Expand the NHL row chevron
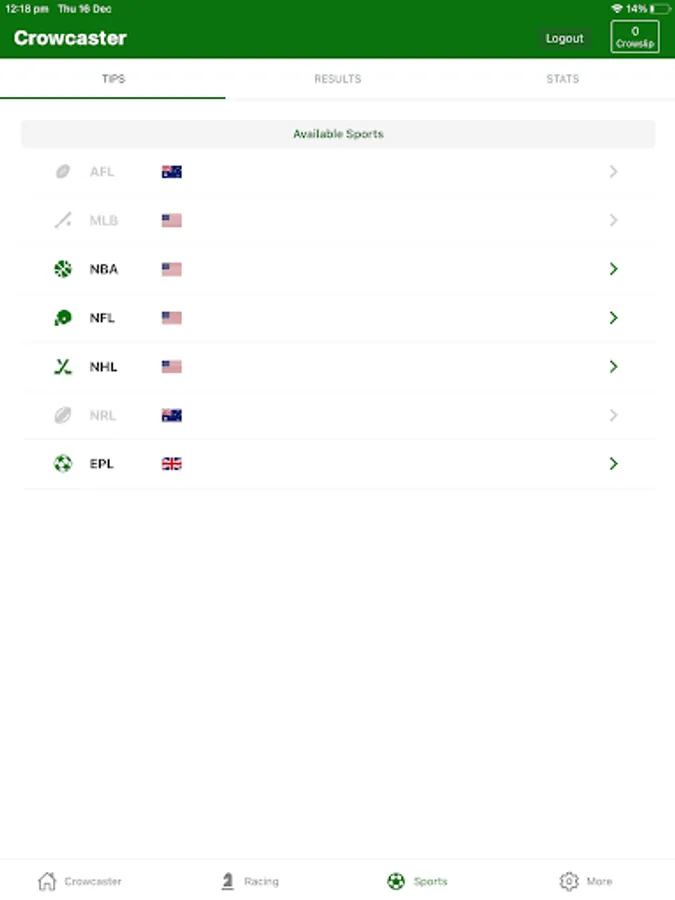This screenshot has width=675, height=900. point(613,367)
